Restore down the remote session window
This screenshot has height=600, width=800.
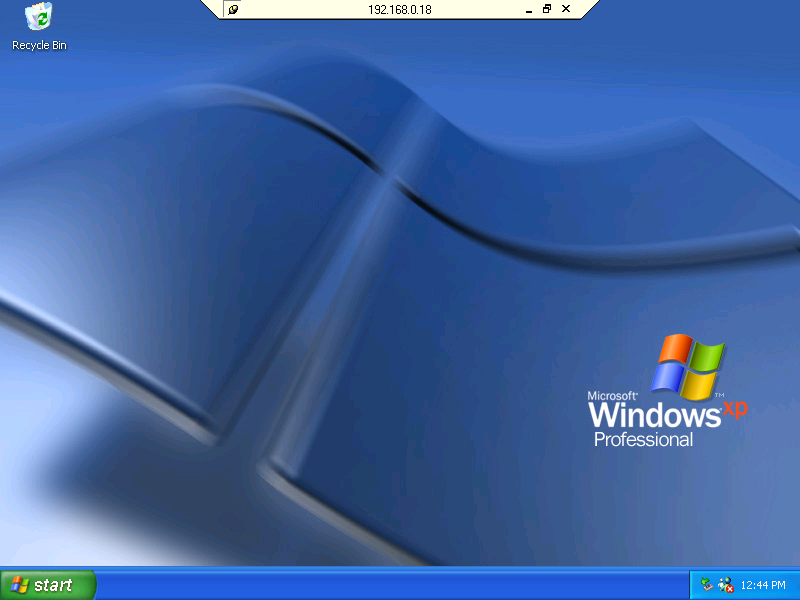pos(547,9)
